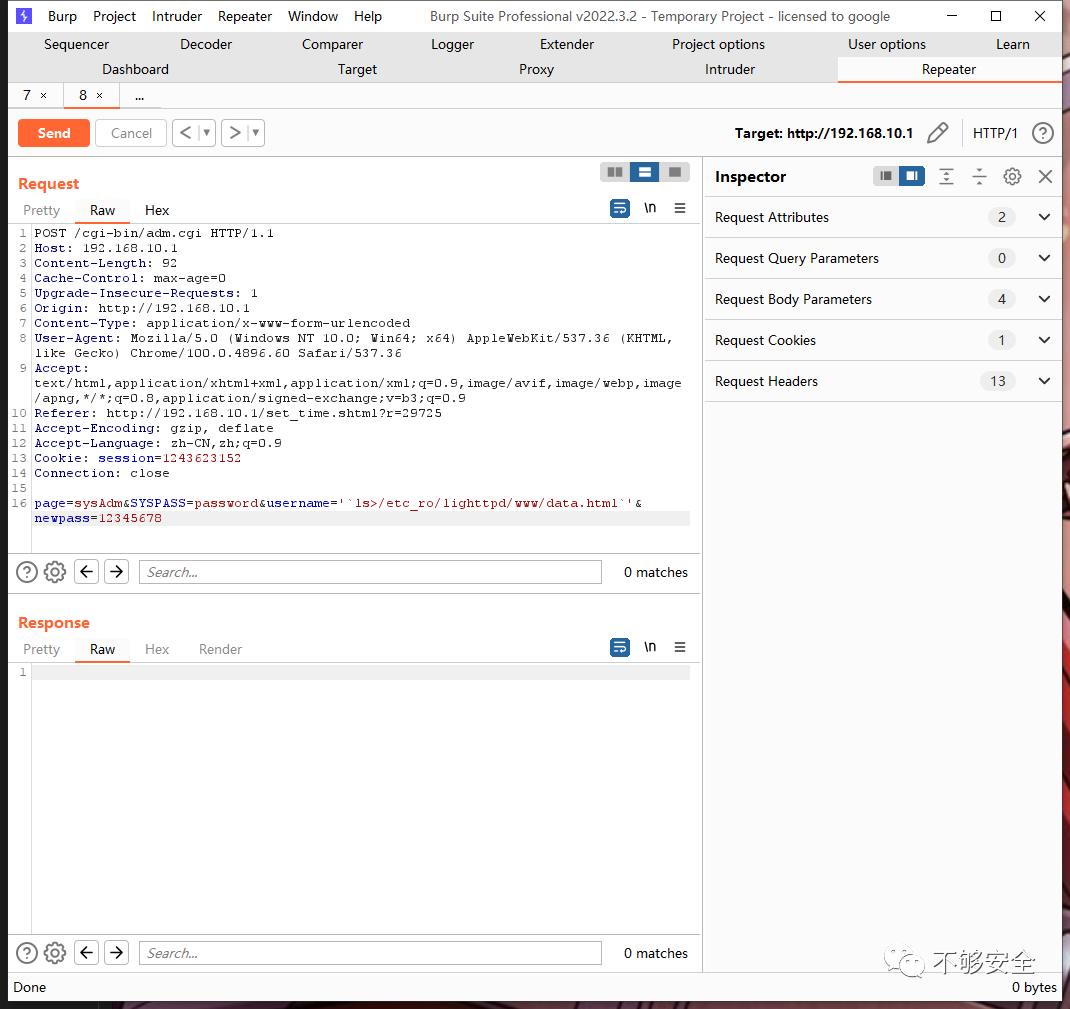
Task: Toggle word wrap in Request editor
Action: click(620, 208)
